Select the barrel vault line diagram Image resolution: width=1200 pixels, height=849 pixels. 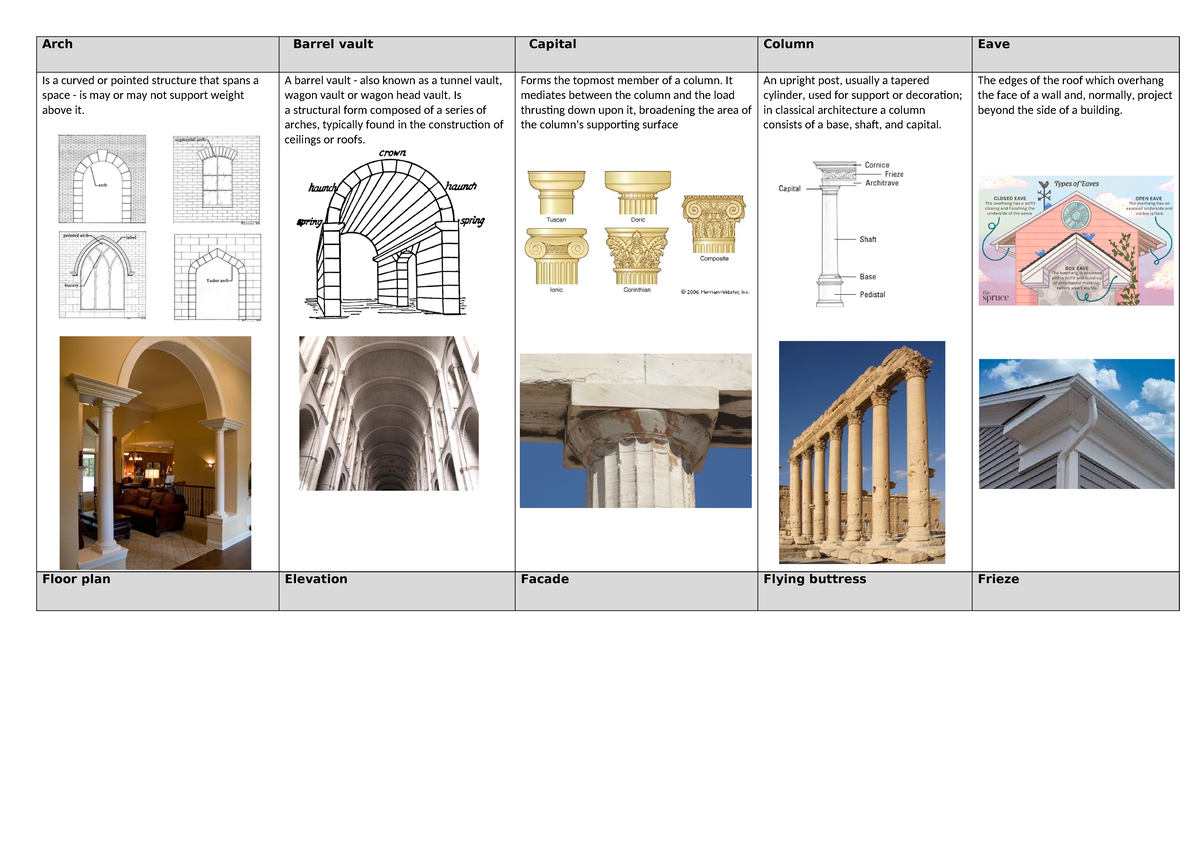[x=391, y=236]
